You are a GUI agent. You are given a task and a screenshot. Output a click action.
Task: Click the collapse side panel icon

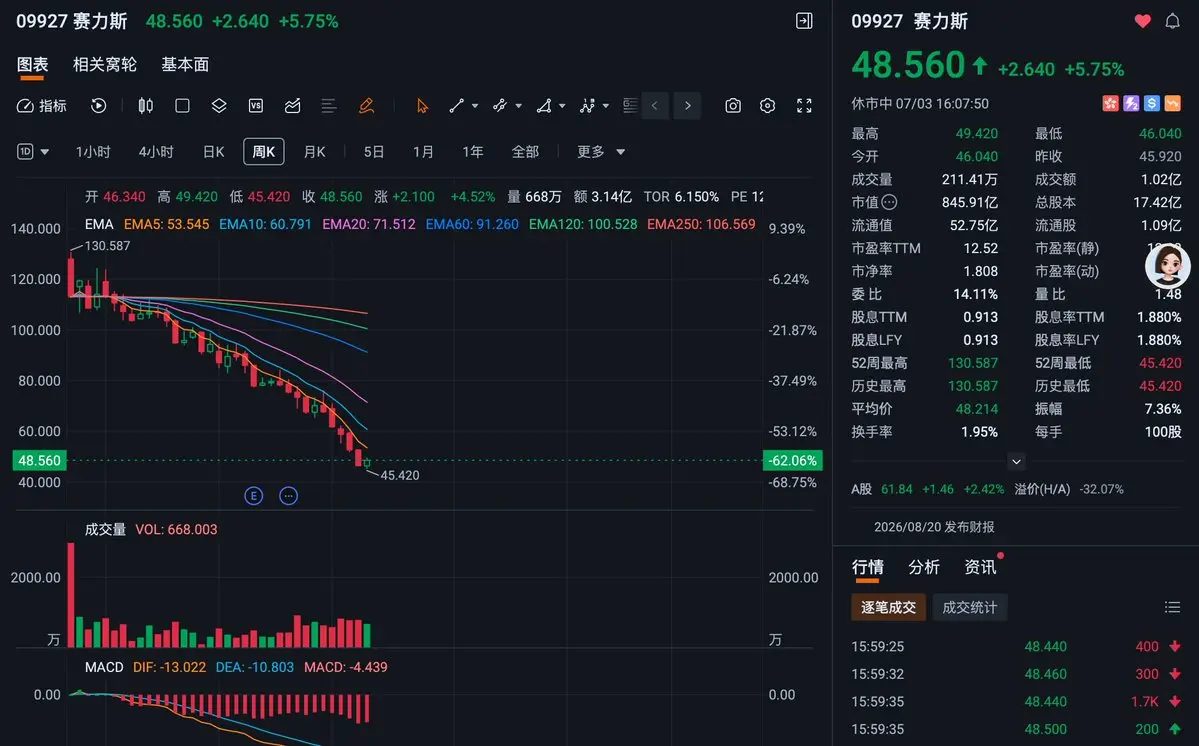pos(804,21)
